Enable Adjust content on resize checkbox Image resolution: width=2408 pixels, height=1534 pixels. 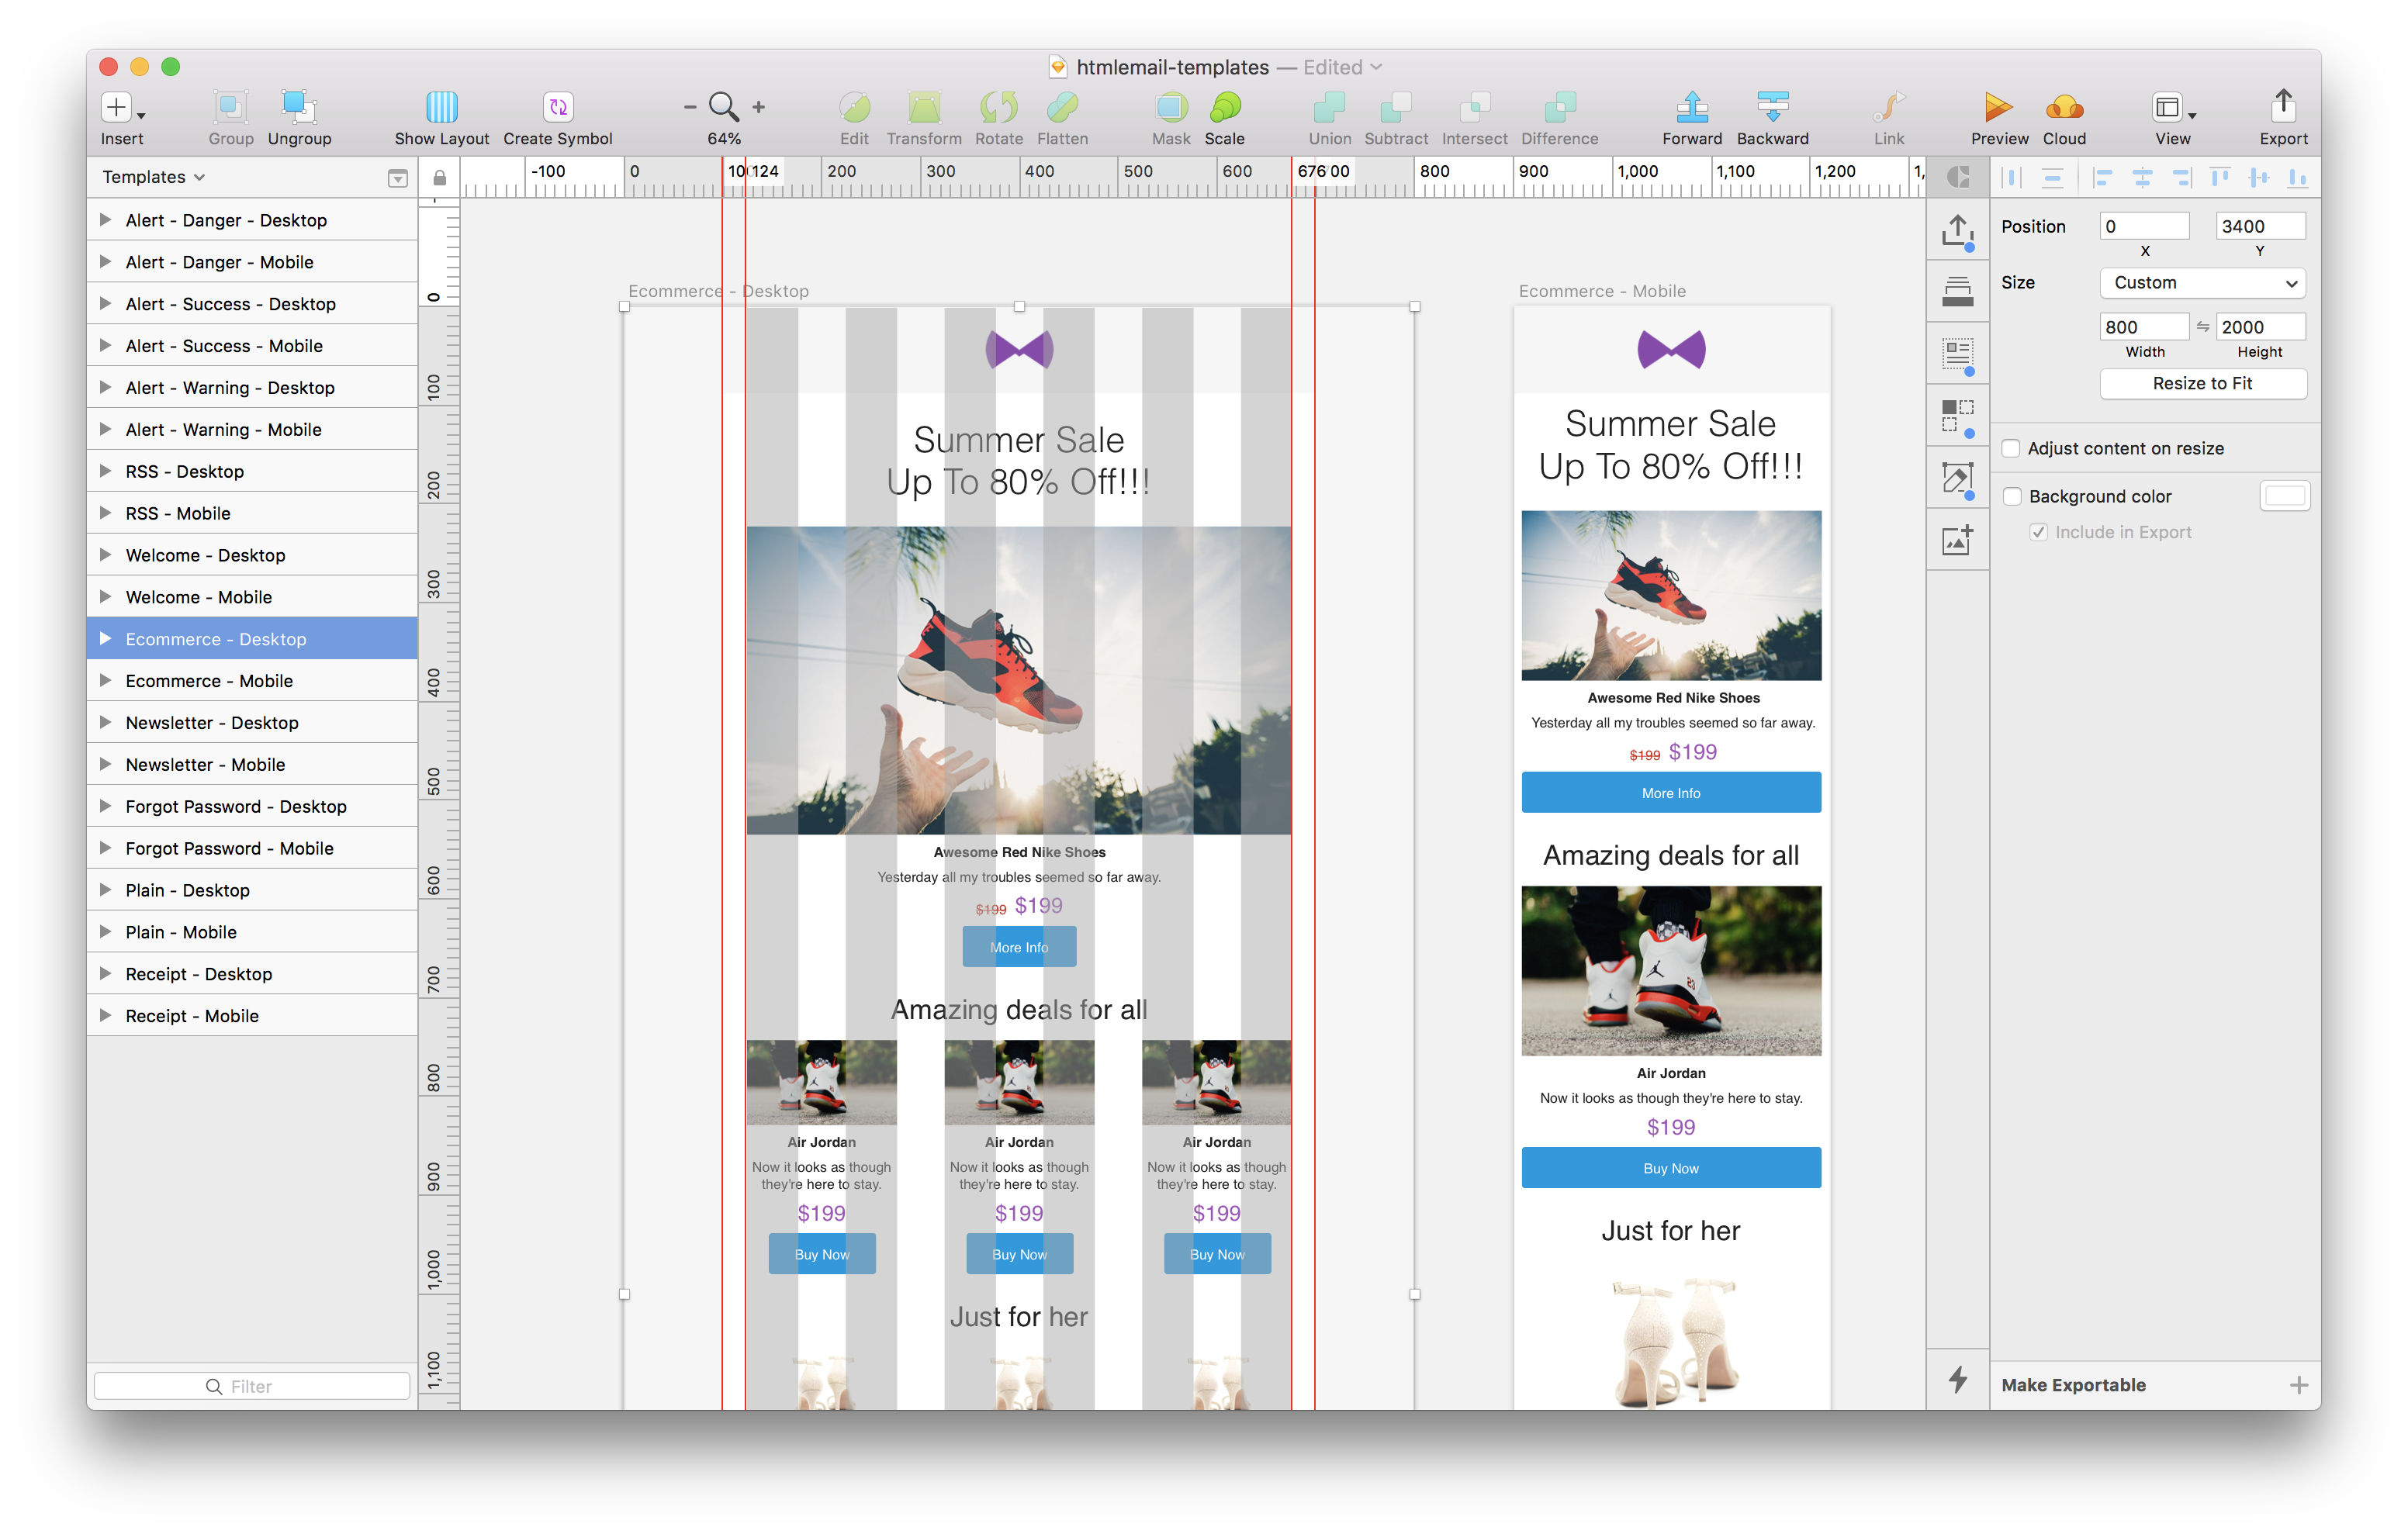[x=2011, y=449]
